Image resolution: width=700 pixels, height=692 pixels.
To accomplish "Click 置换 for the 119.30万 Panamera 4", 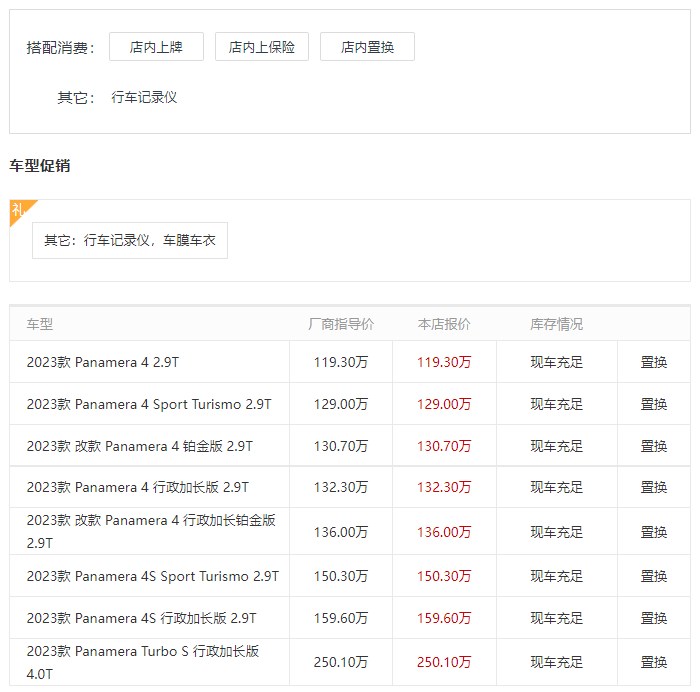I will (x=654, y=362).
